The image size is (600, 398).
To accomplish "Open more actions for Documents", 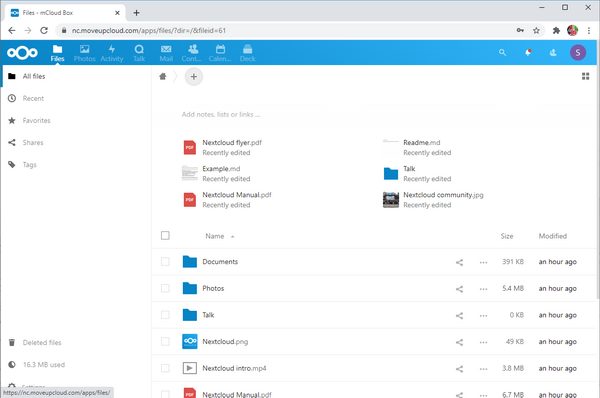I will coord(483,263).
